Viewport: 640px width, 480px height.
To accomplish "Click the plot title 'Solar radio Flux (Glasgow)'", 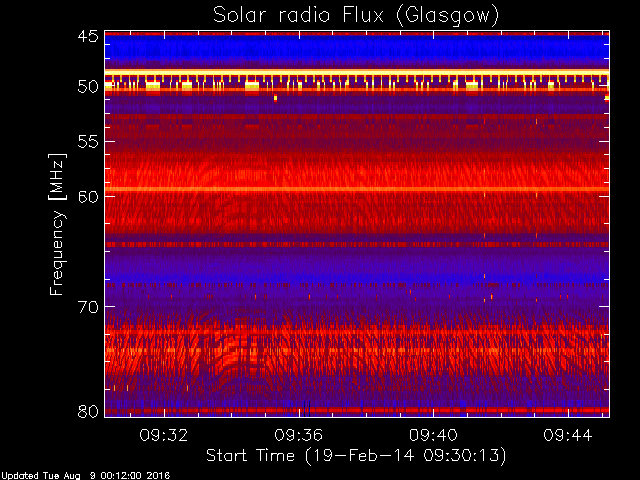I will click(356, 15).
